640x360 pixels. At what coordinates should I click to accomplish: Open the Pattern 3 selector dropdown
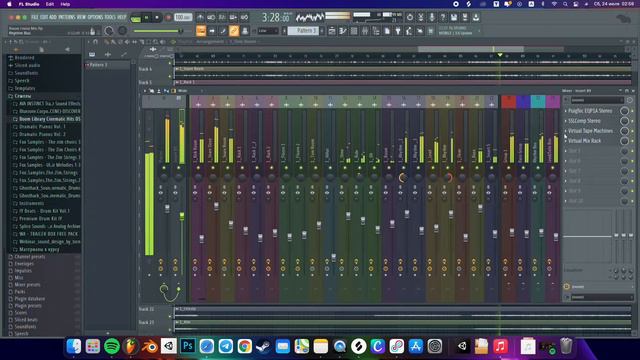[x=303, y=31]
